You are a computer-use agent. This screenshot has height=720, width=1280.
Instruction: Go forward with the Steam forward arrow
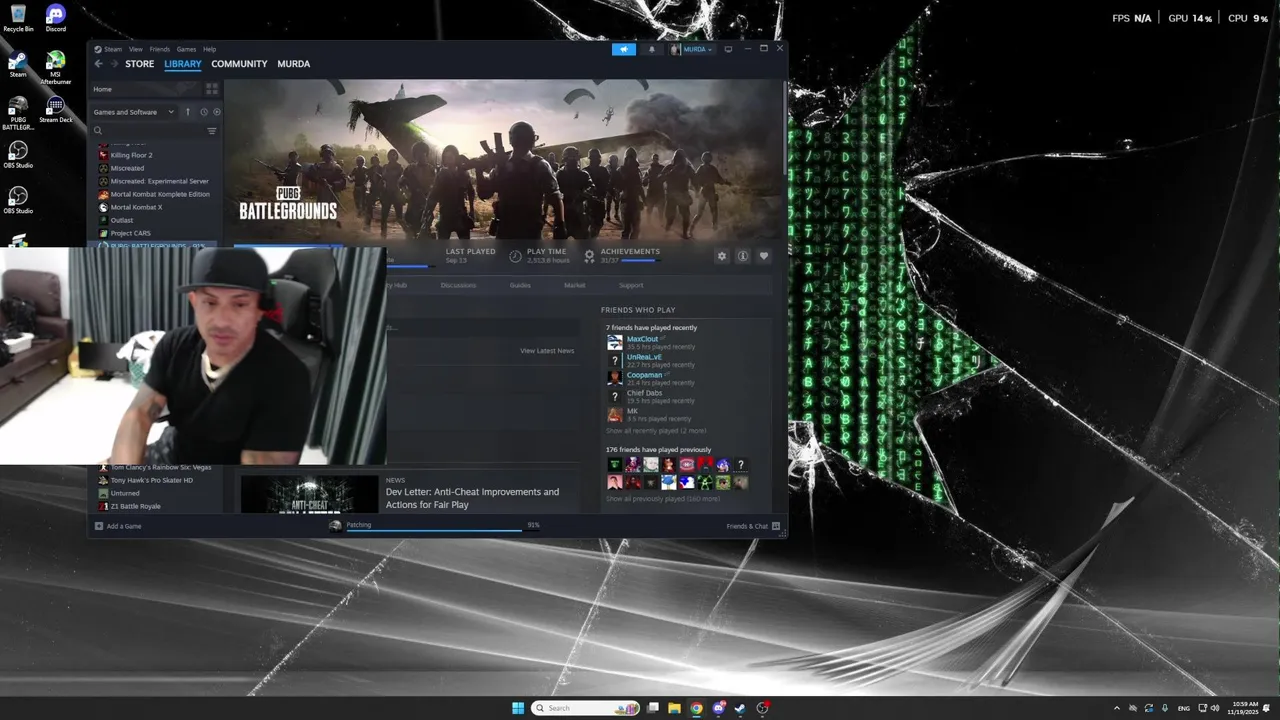point(113,64)
